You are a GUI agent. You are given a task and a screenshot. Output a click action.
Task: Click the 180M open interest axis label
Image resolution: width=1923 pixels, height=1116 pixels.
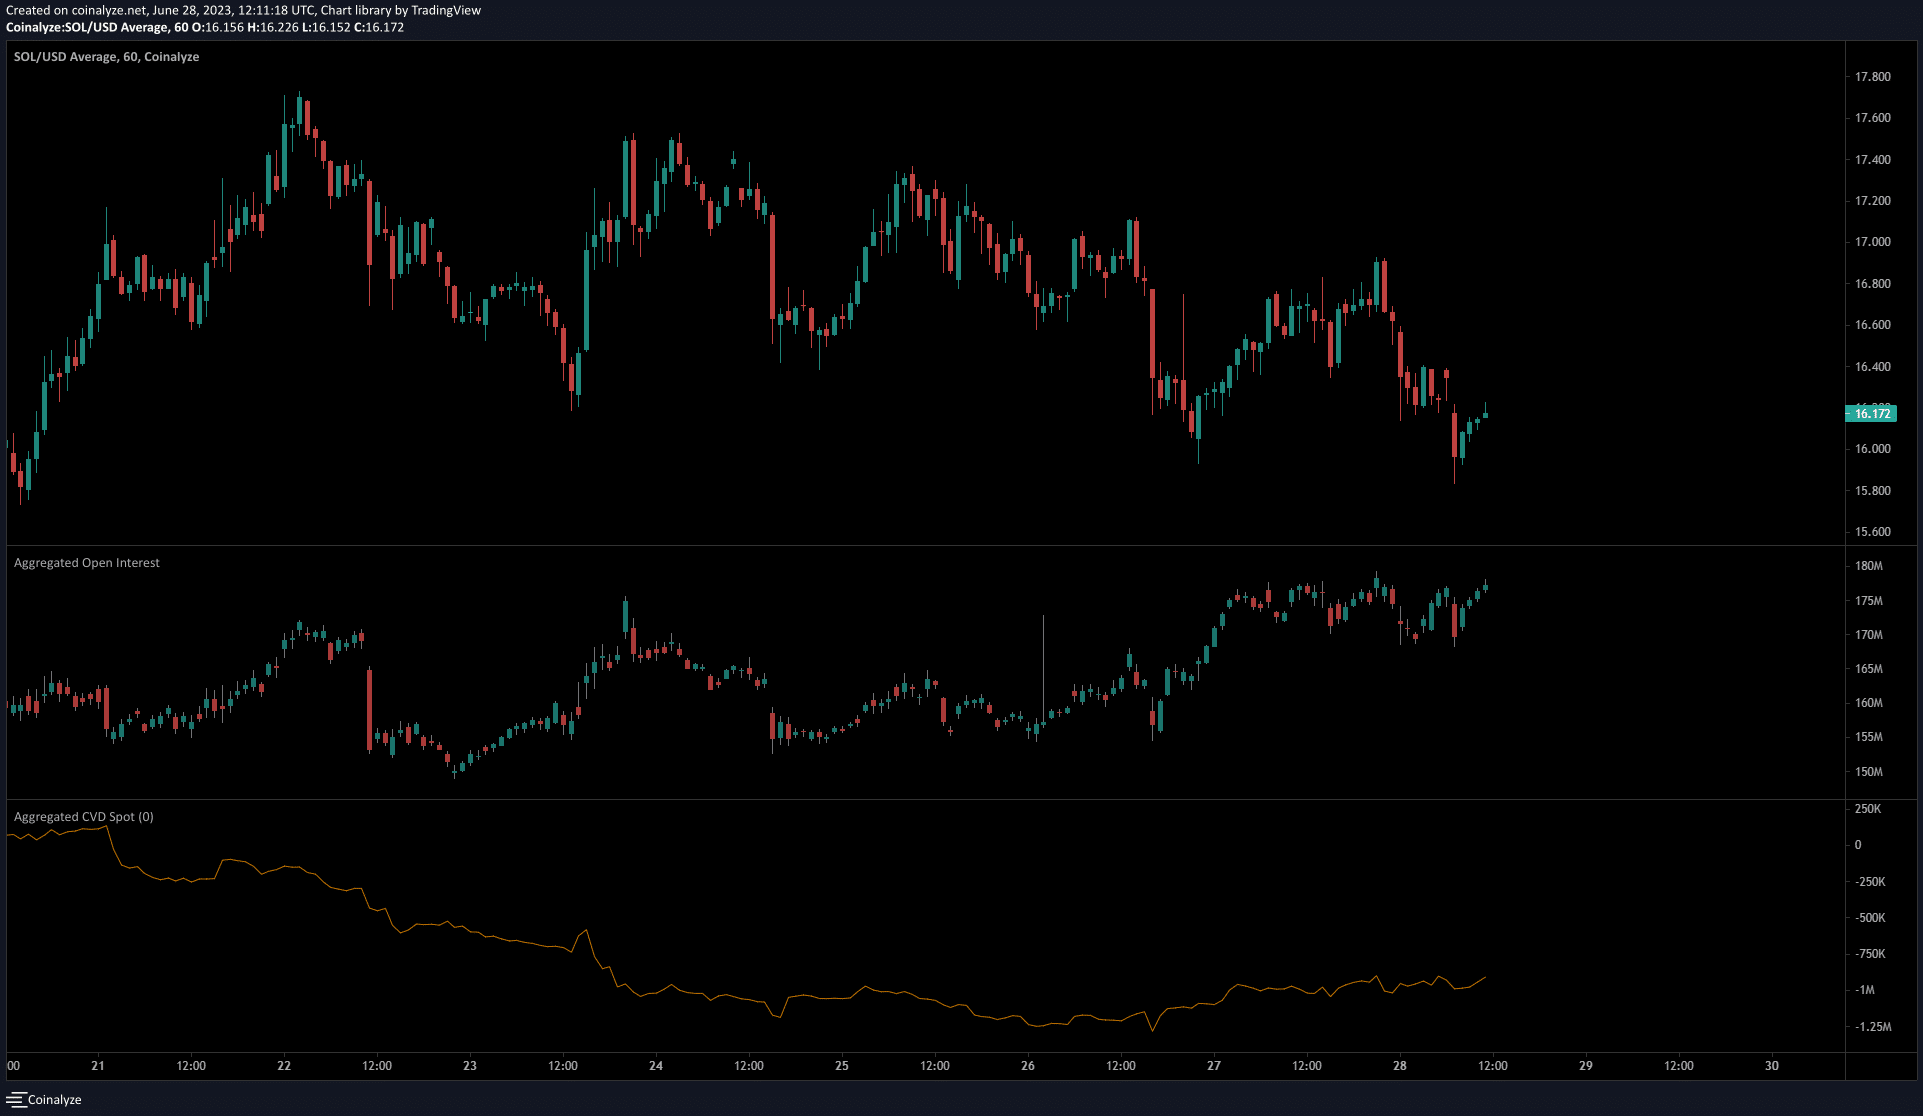1868,566
